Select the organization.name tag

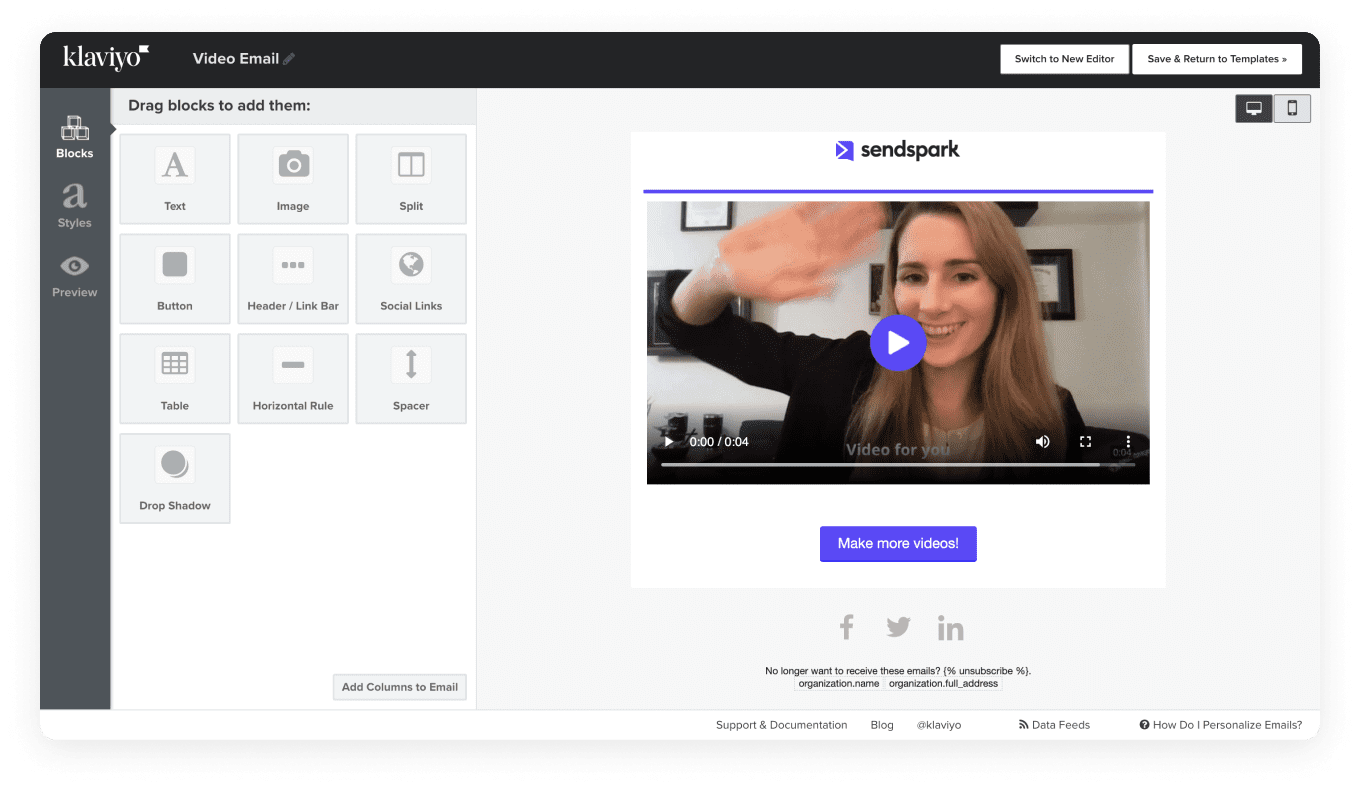839,684
